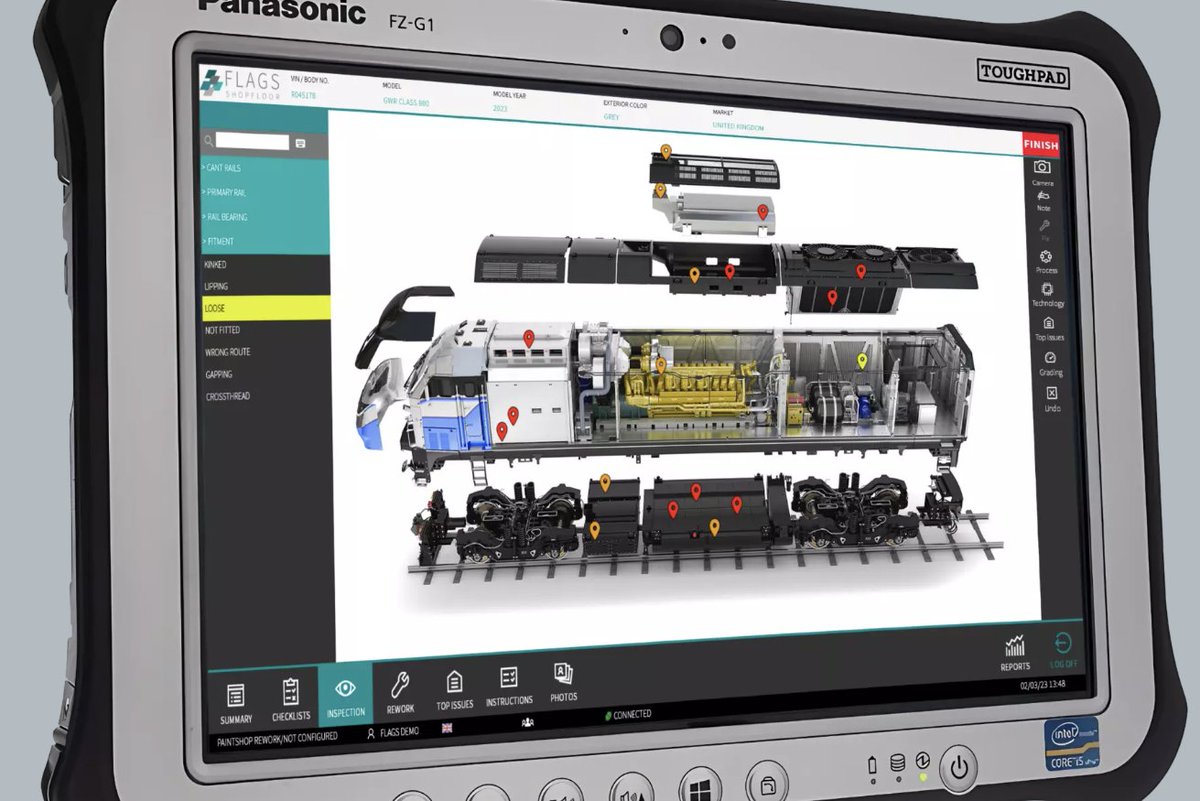The height and width of the screenshot is (801, 1200).
Task: Select red pin on silver roof panel
Action: click(762, 211)
